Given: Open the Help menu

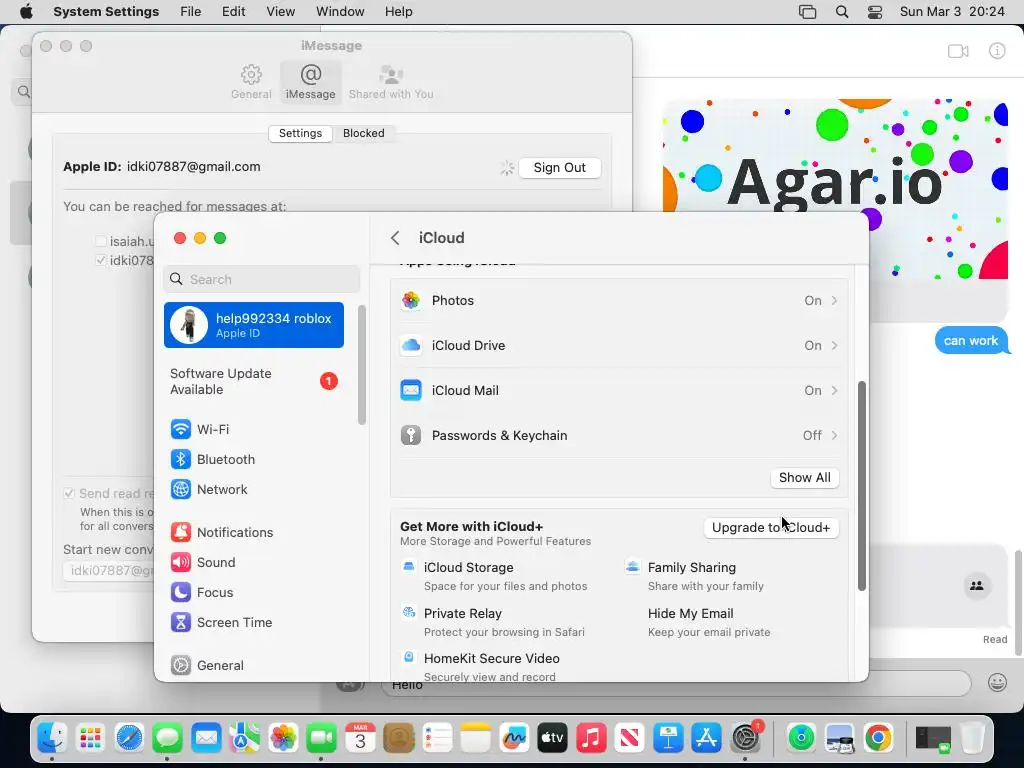Looking at the screenshot, I should (x=398, y=12).
